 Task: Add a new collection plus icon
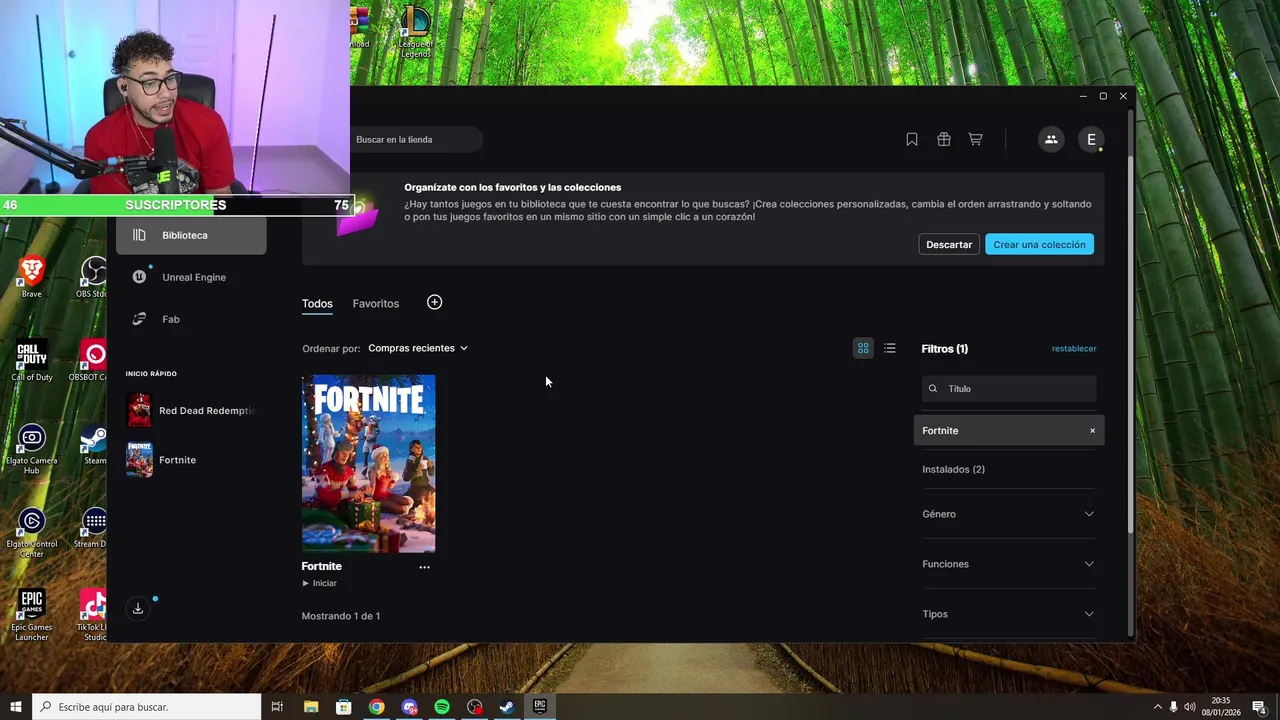click(x=434, y=302)
